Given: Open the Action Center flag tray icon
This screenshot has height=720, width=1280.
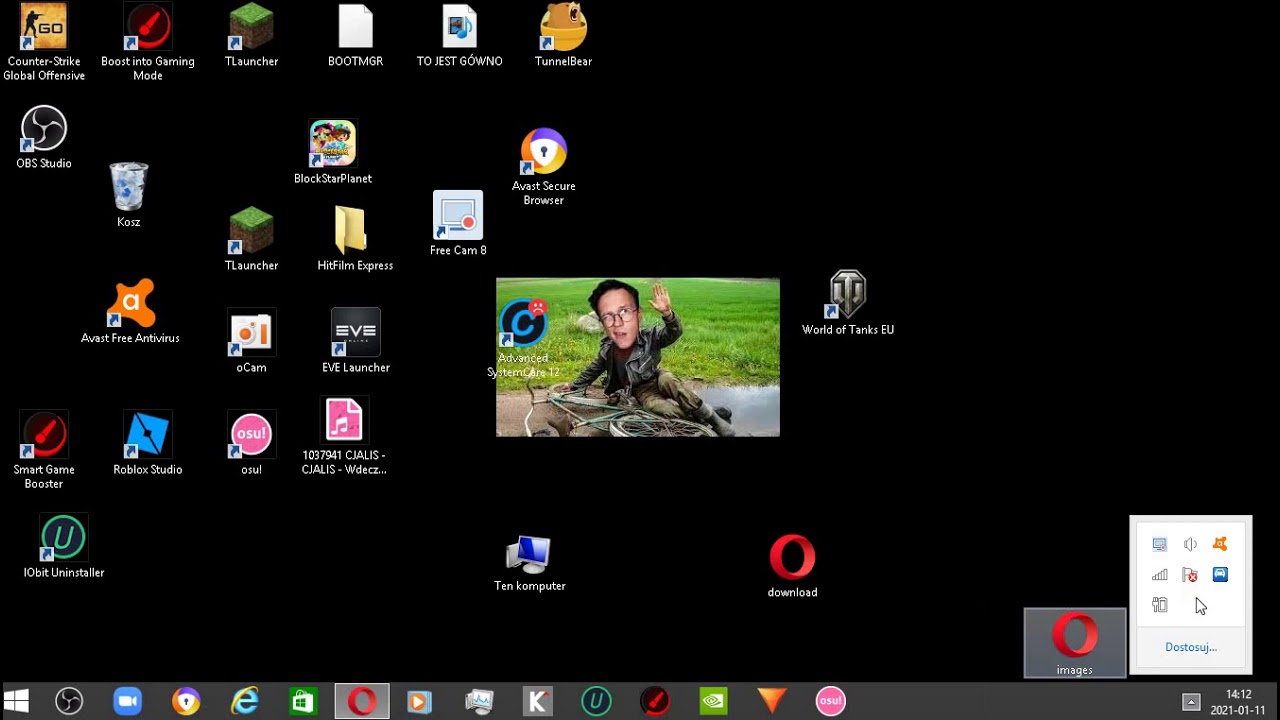Looking at the screenshot, I should point(1190,575).
